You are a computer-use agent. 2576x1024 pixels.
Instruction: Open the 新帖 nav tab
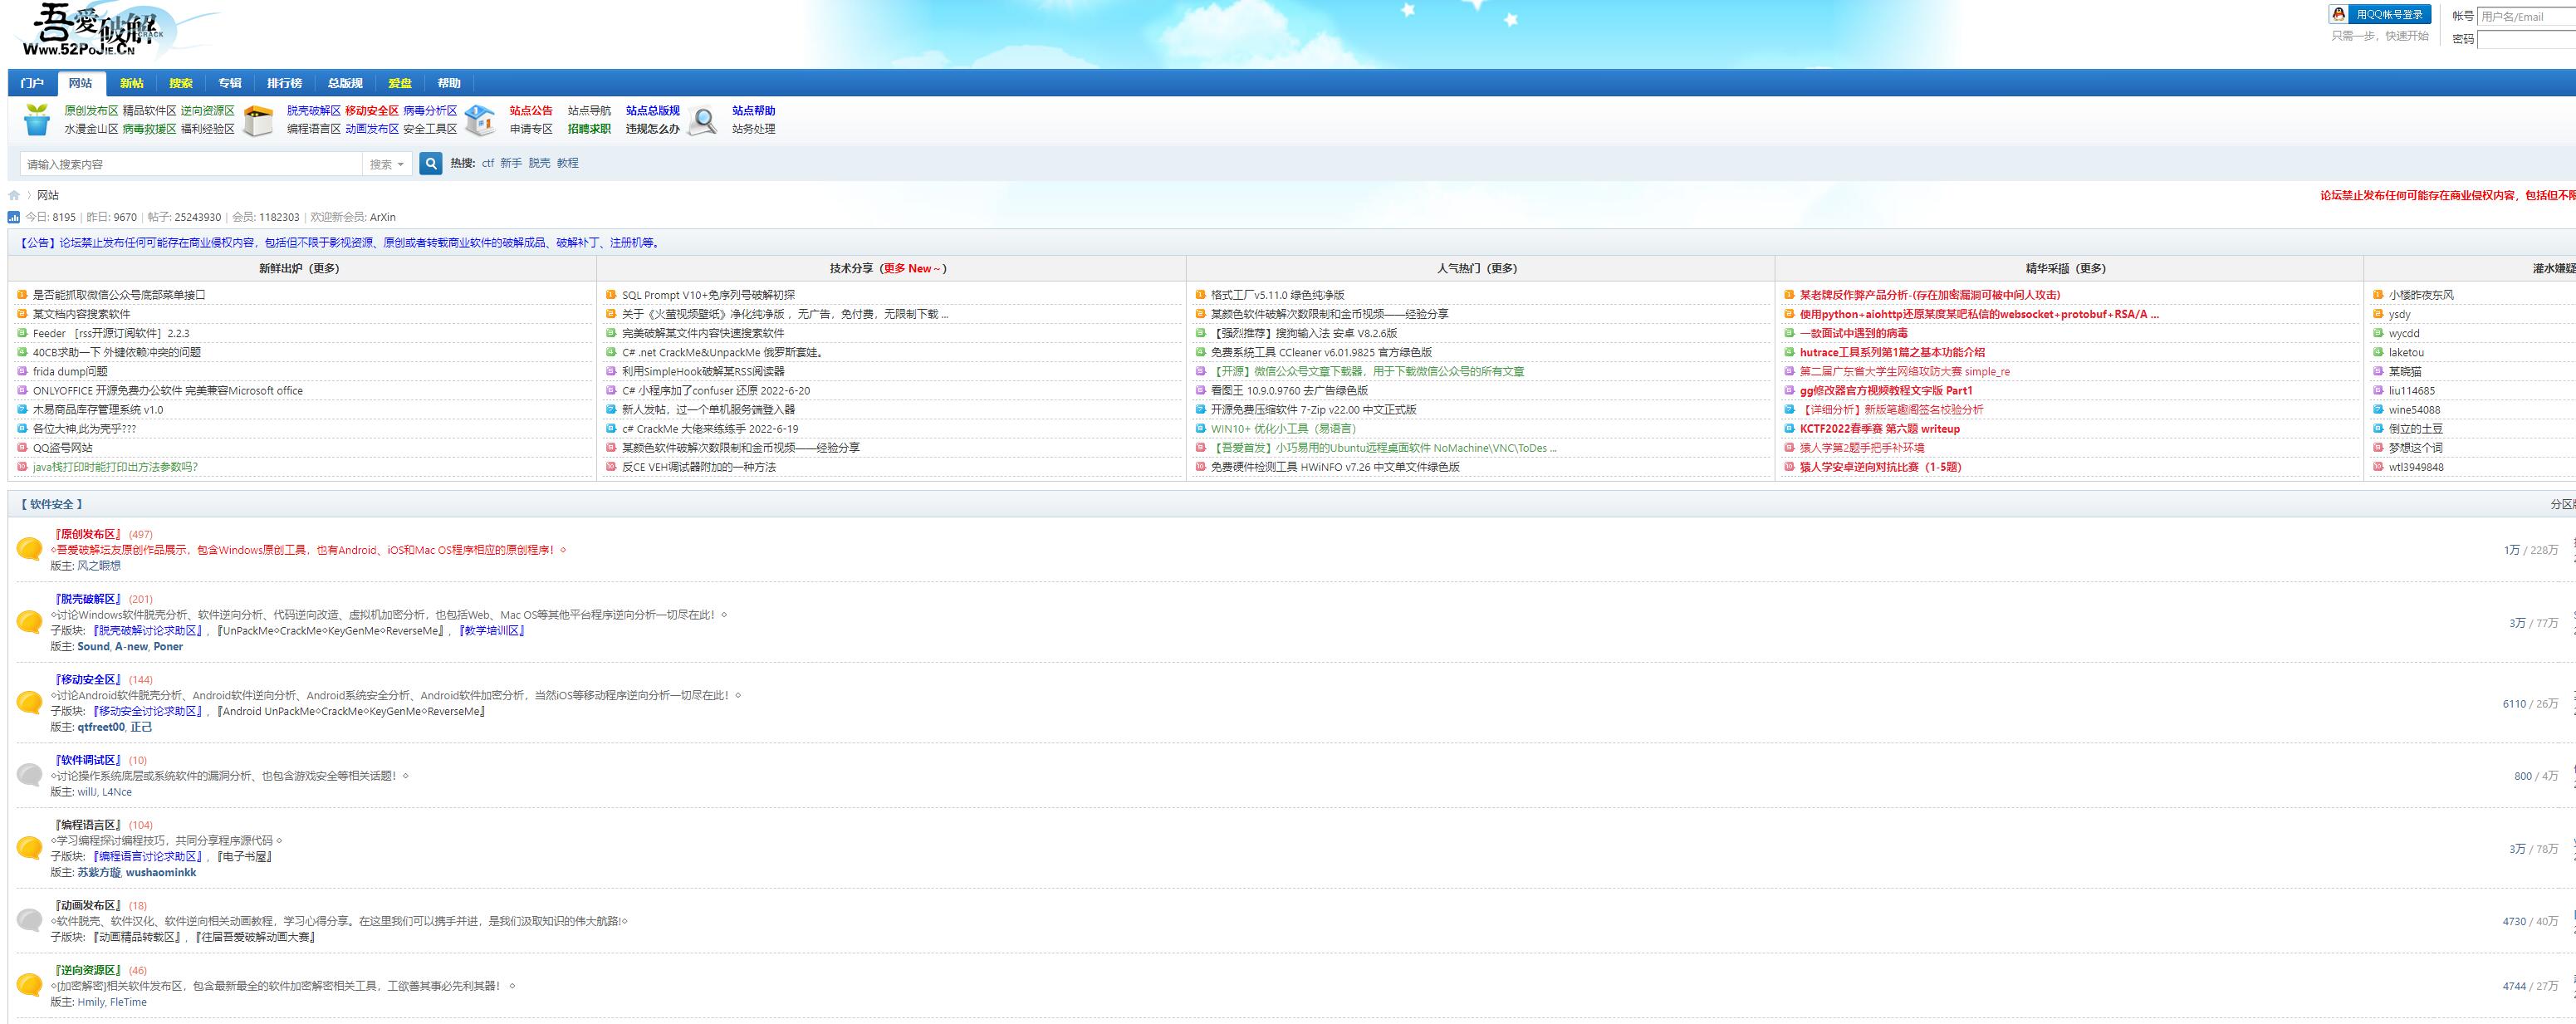tap(132, 83)
